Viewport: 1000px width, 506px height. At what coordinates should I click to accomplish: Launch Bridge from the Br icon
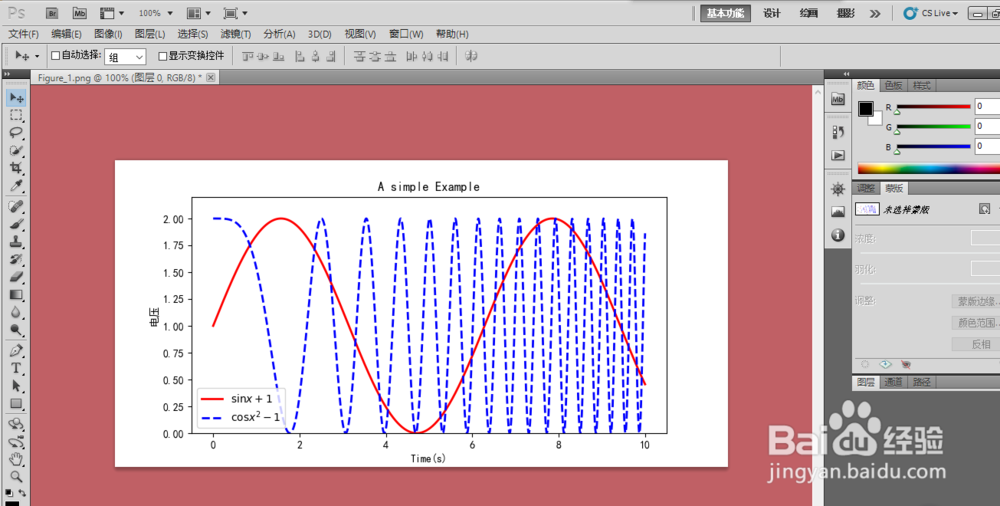pyautogui.click(x=53, y=13)
